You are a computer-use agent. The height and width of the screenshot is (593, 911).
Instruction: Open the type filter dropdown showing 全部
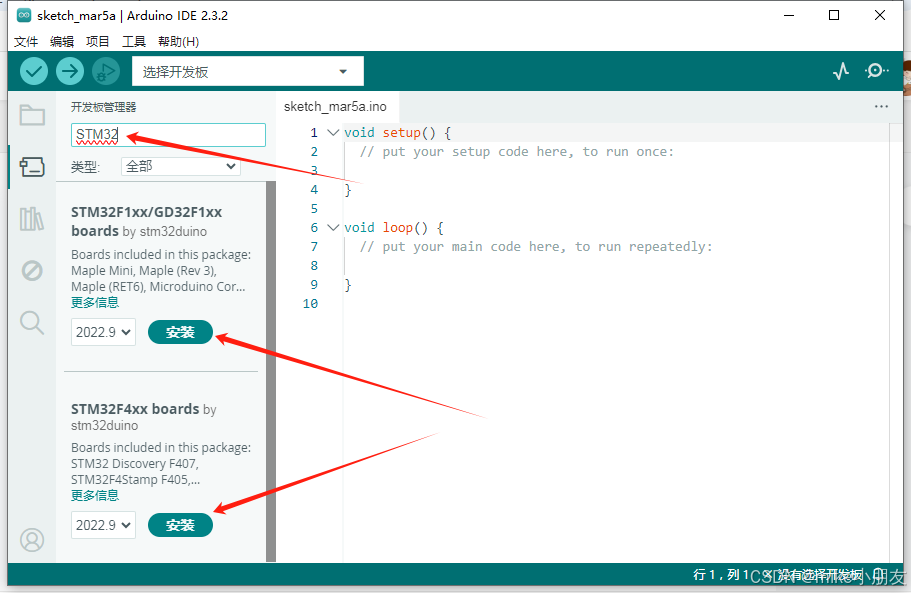pos(181,167)
